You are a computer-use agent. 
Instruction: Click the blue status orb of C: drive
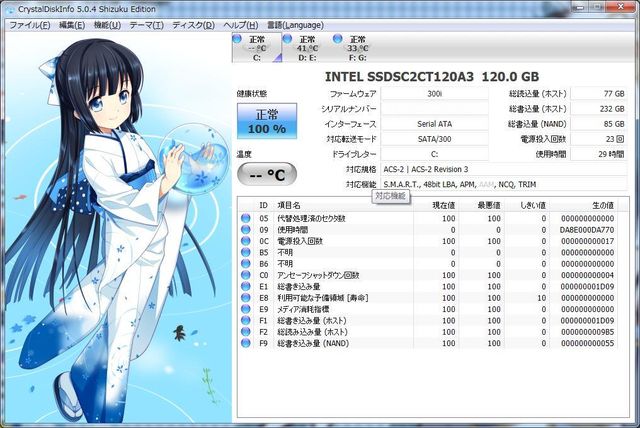(237, 39)
